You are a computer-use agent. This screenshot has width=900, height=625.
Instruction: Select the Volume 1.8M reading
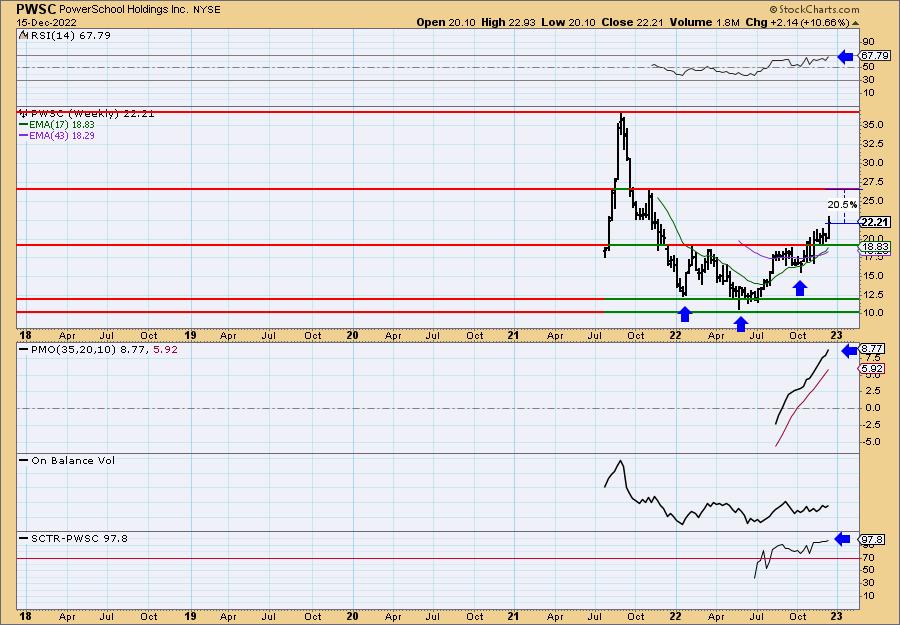tap(704, 22)
